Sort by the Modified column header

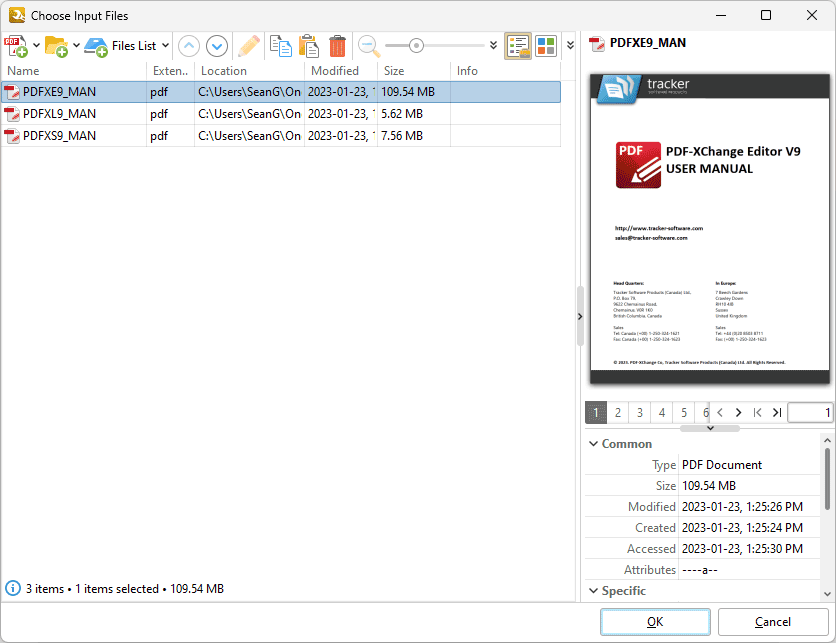coord(341,71)
